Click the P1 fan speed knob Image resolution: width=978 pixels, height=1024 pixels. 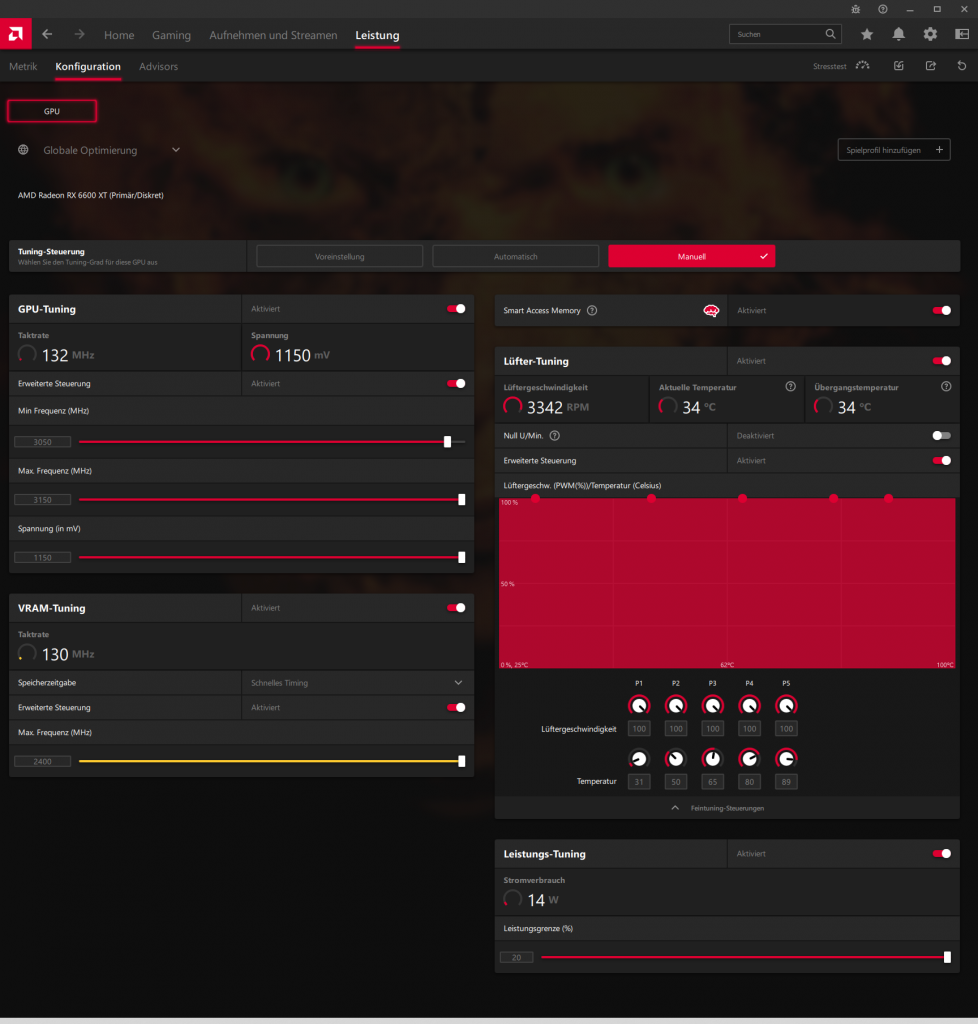point(639,705)
